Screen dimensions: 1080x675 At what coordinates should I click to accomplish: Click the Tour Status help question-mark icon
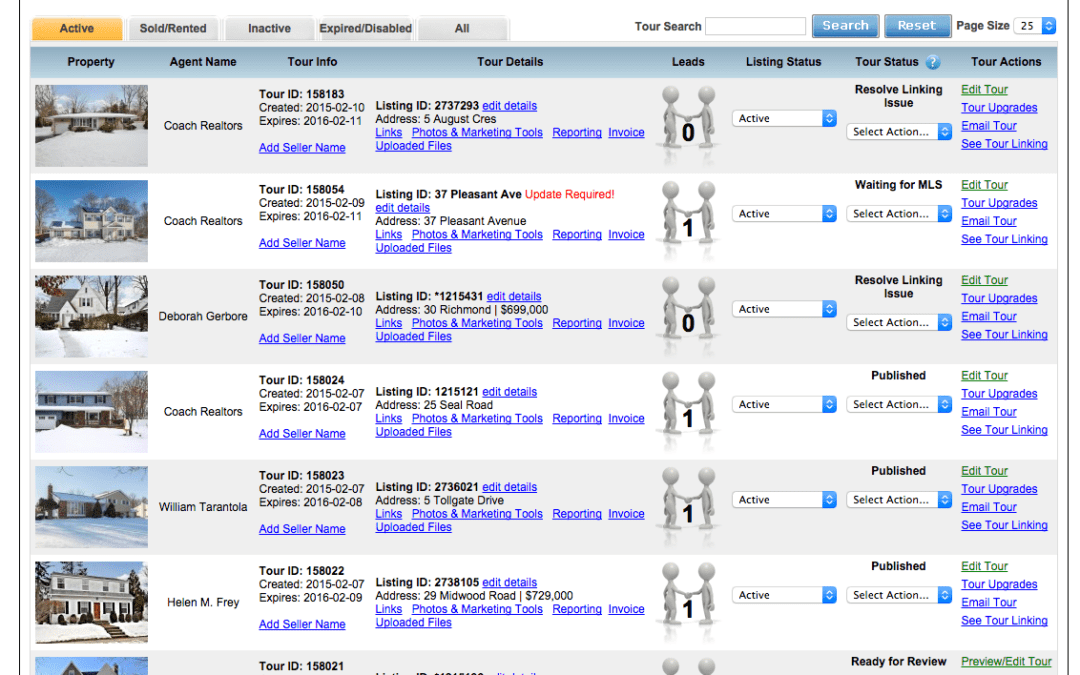(x=932, y=62)
